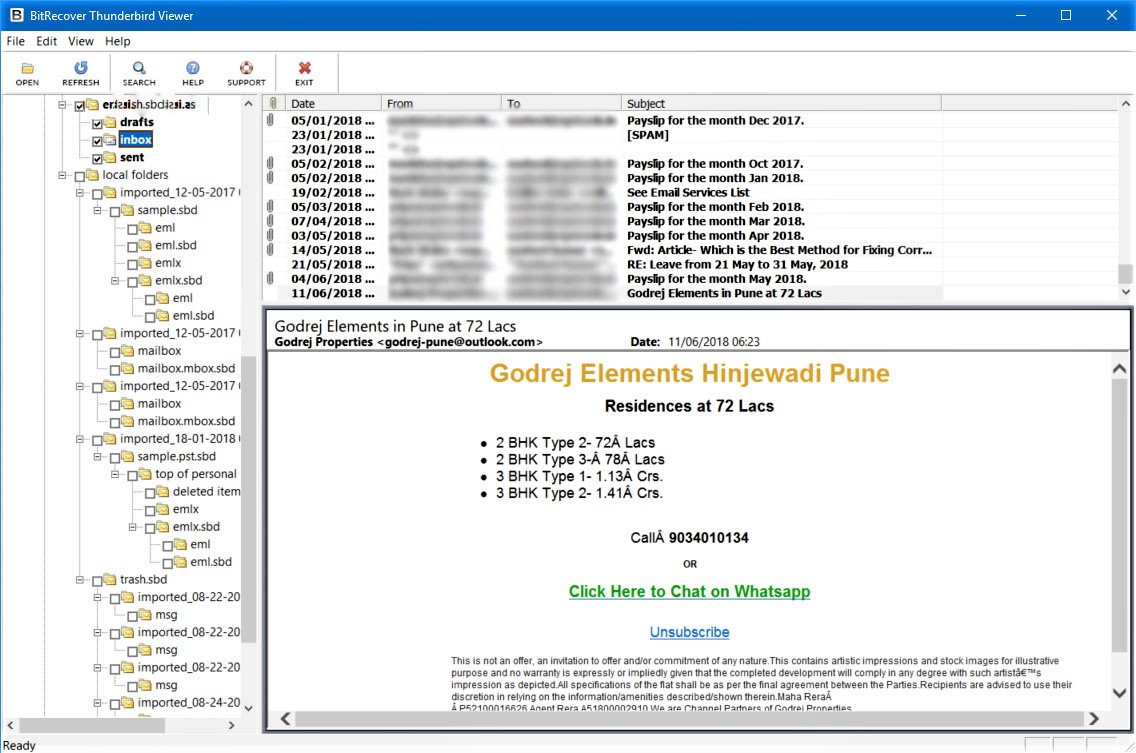Click folder tree scroll down arrow
1136x753 pixels.
[x=248, y=708]
